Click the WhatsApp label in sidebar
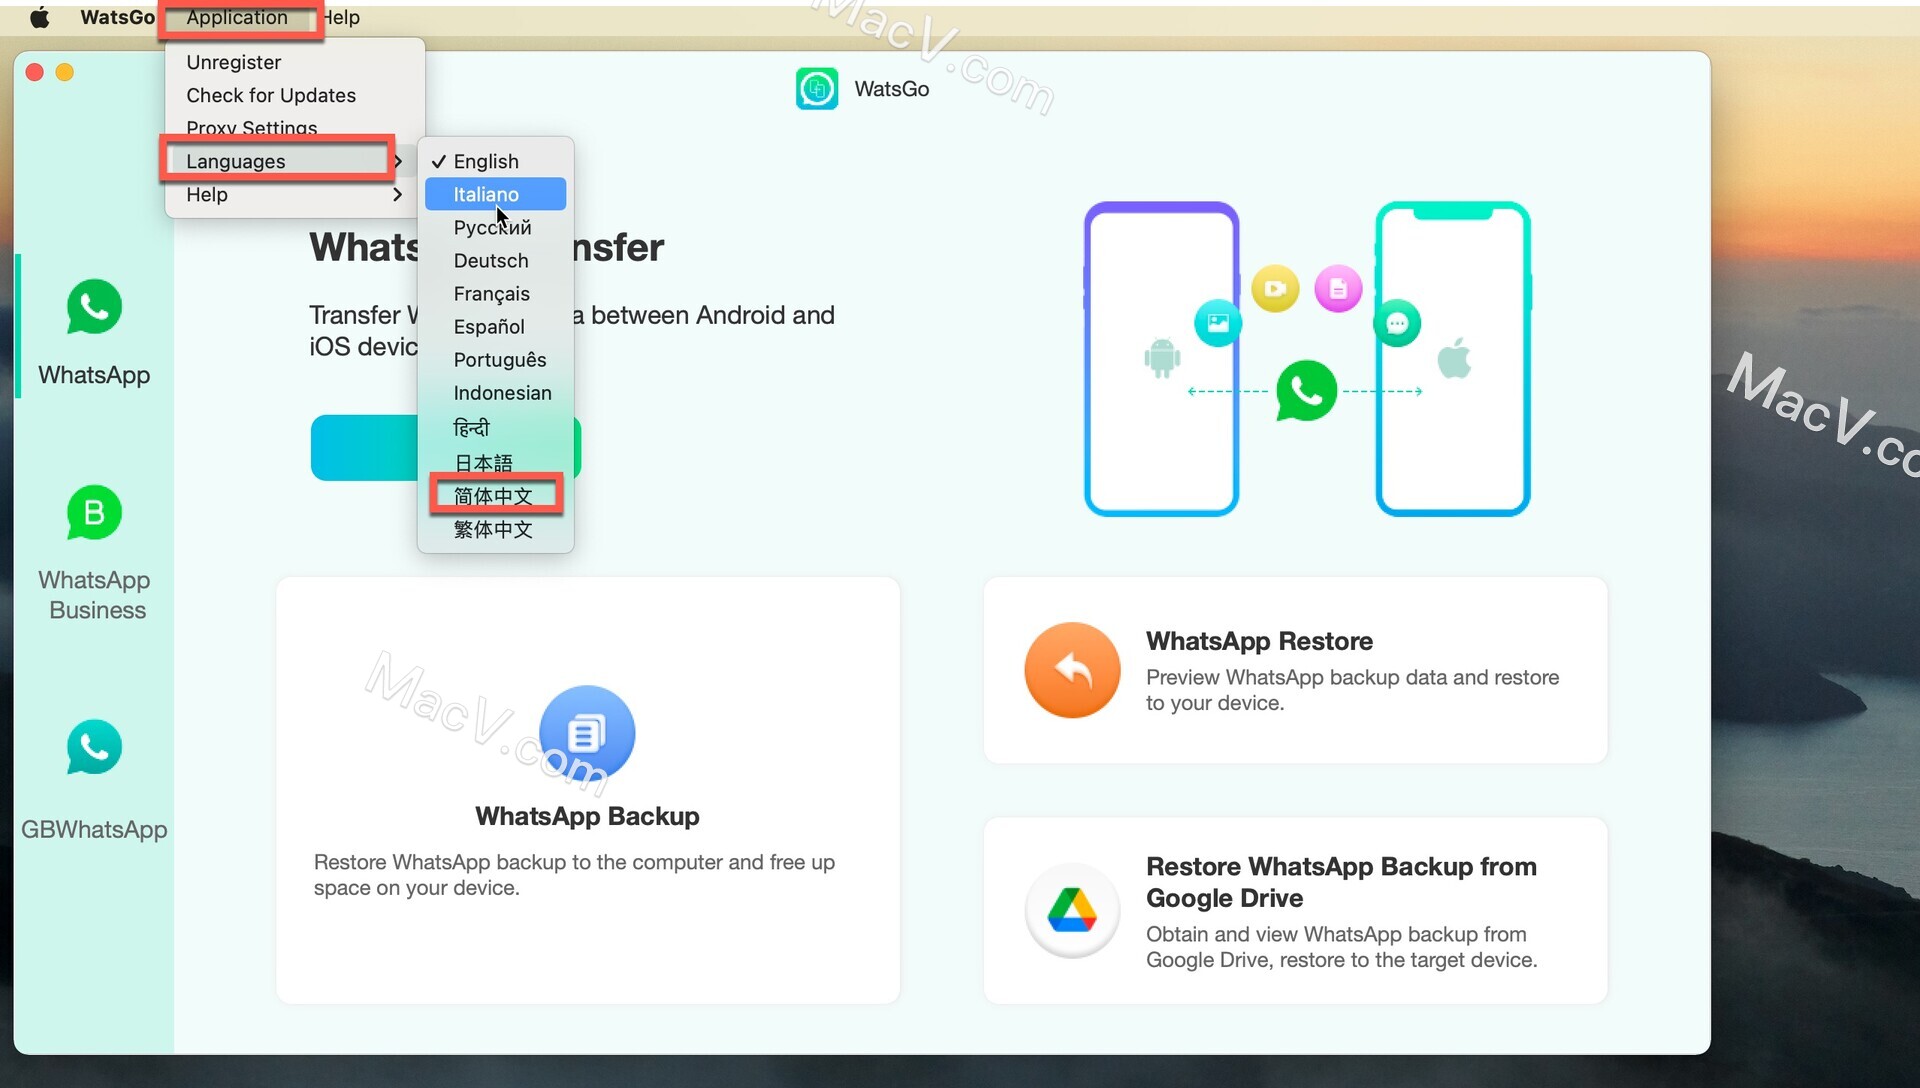1920x1088 pixels. pos(94,375)
